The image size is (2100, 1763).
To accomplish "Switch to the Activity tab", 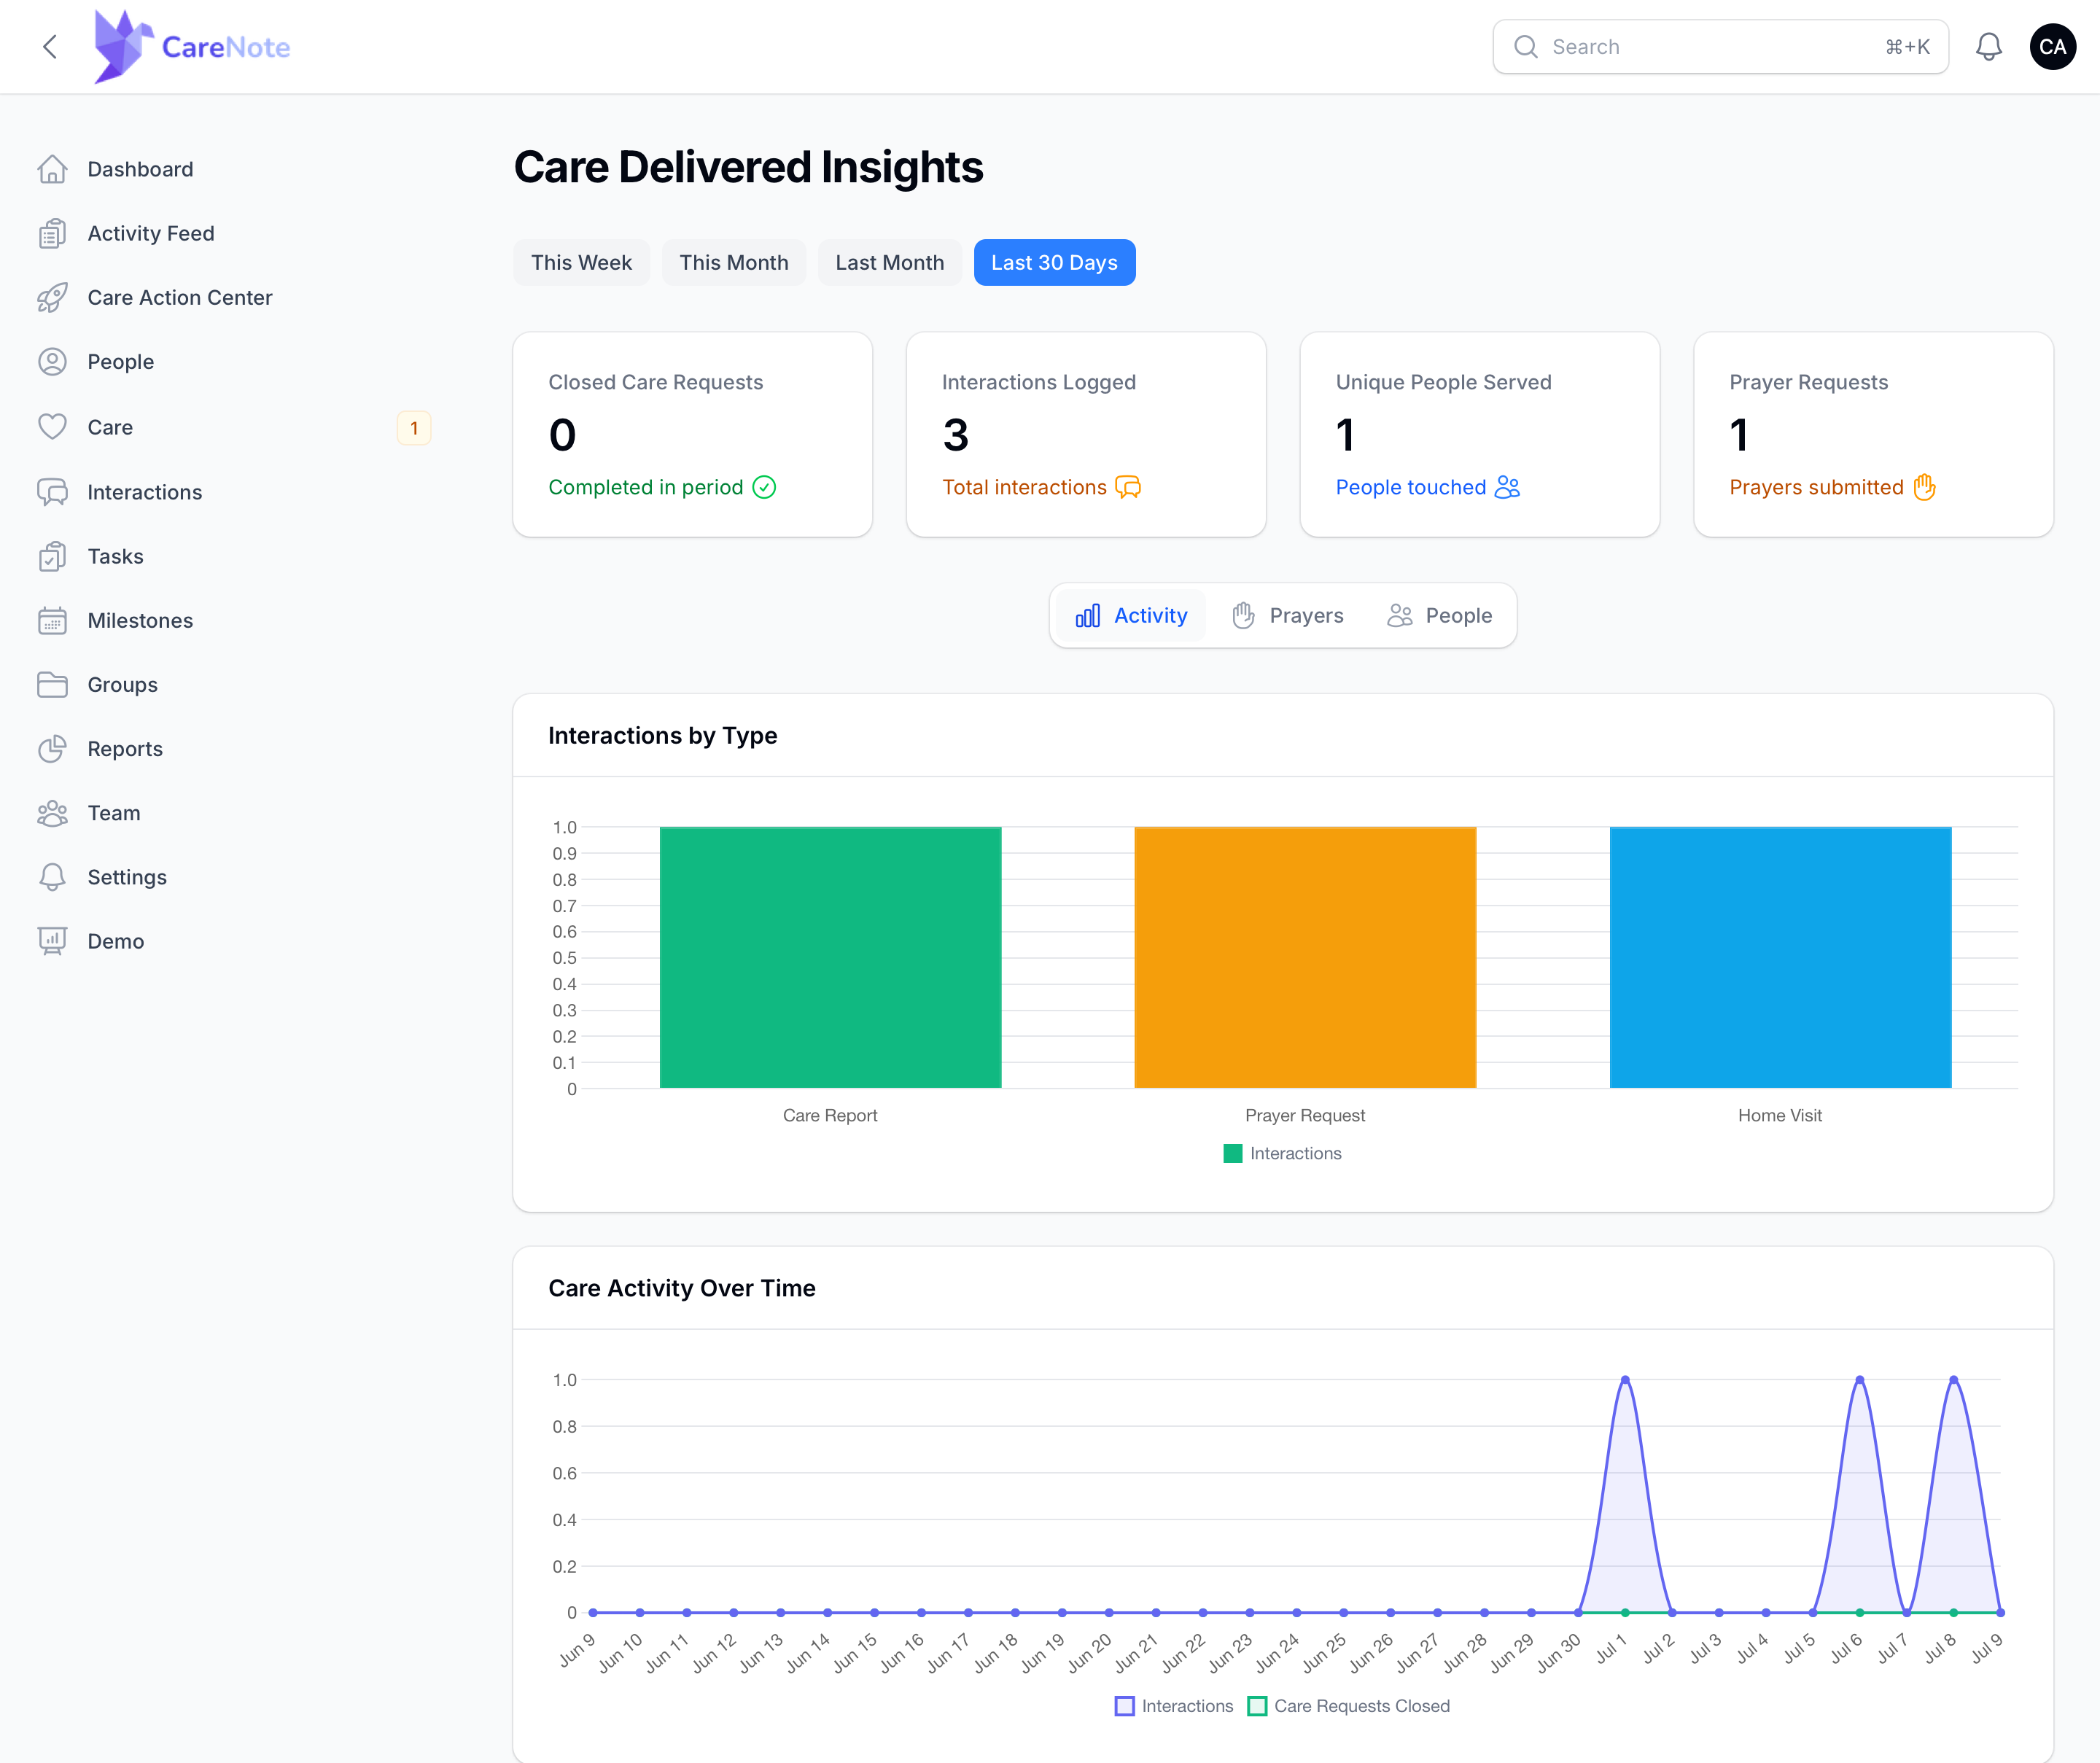I will [x=1131, y=615].
